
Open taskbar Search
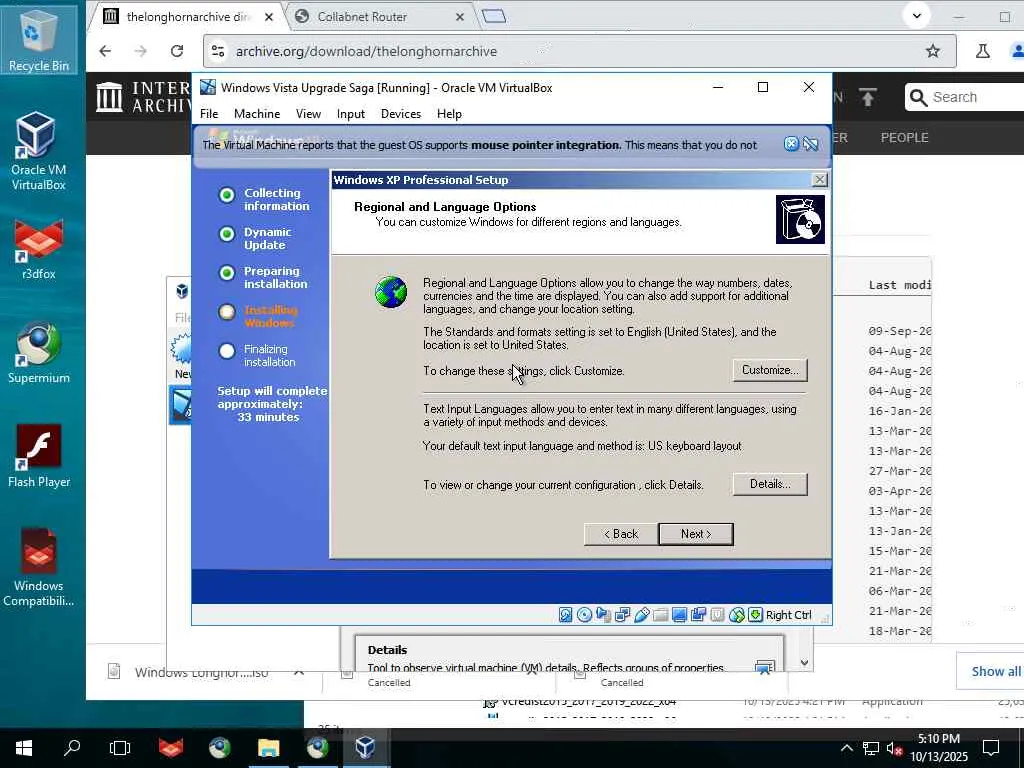coord(72,748)
